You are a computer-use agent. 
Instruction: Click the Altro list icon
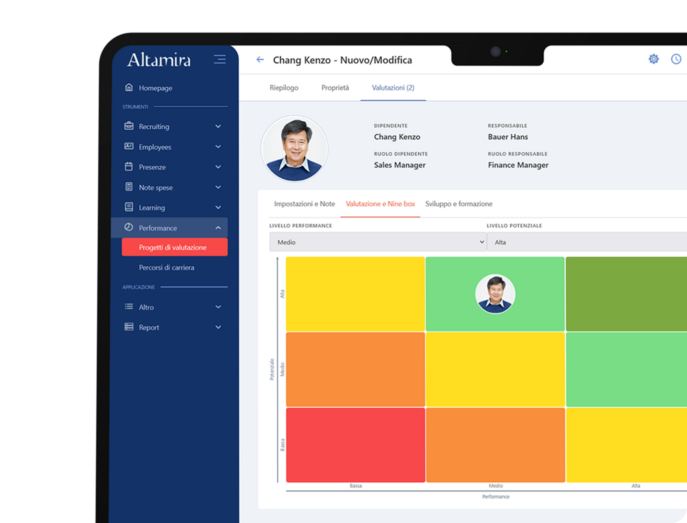(x=129, y=307)
